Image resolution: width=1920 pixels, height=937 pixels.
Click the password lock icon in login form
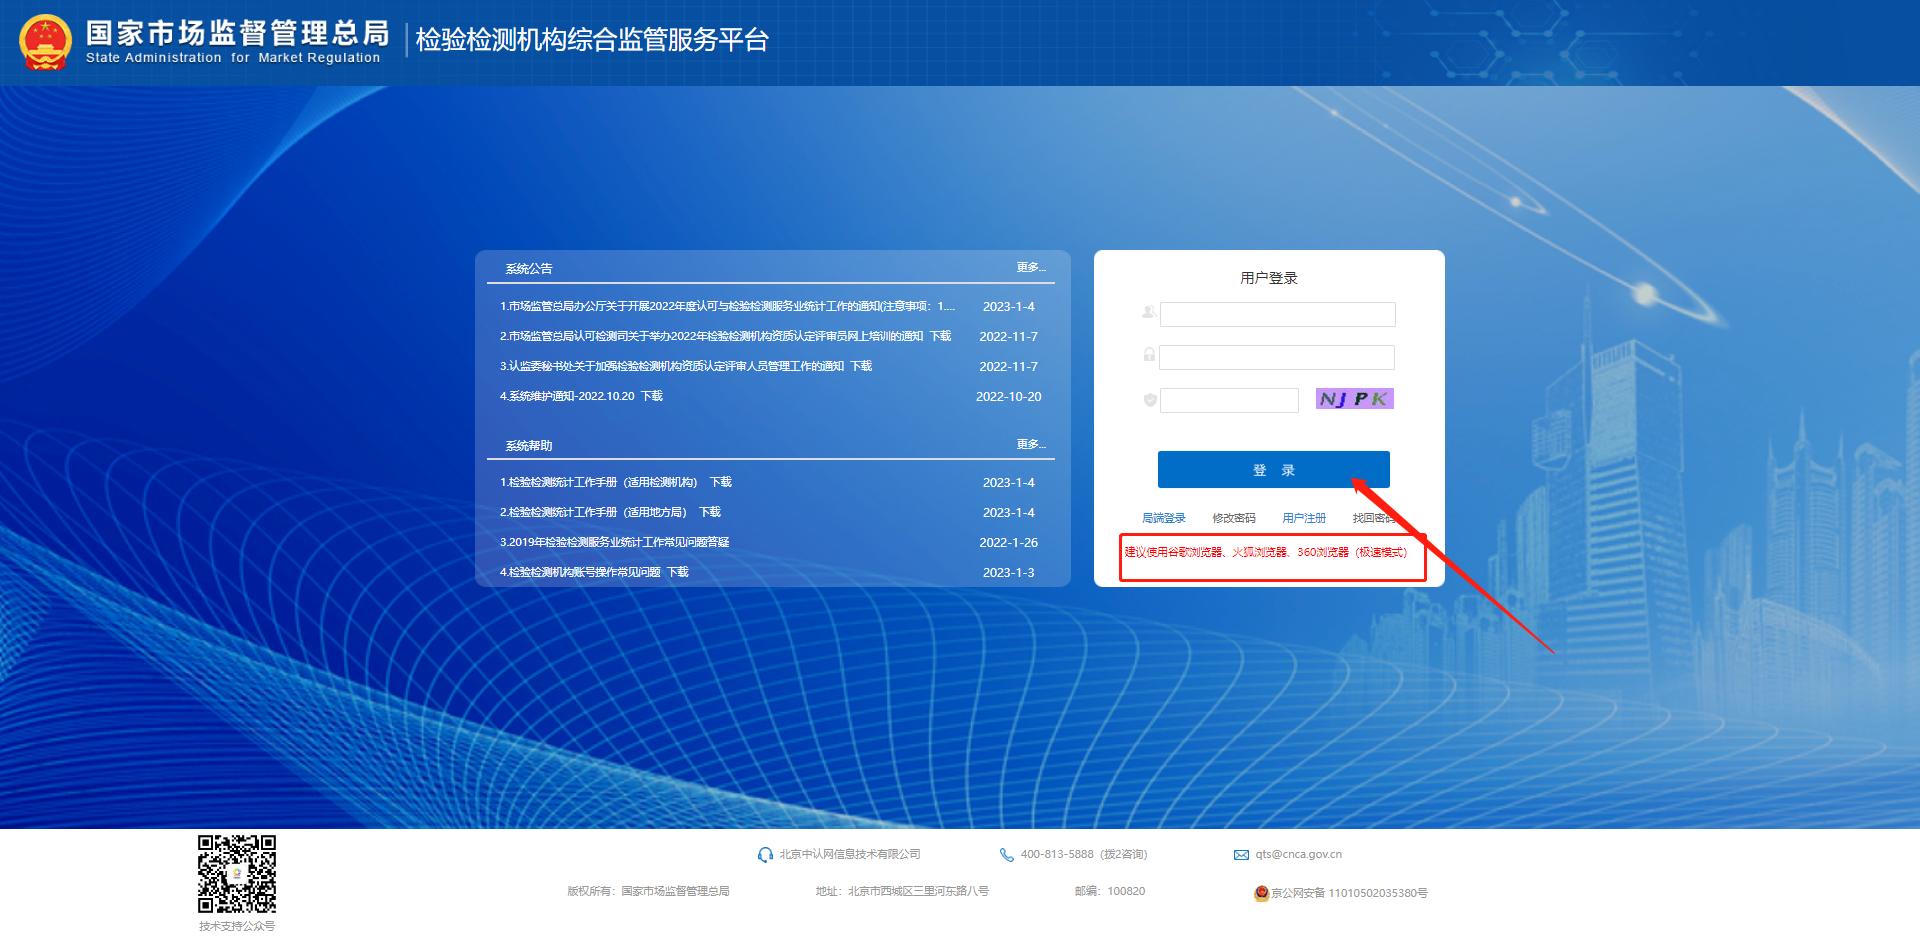click(1150, 357)
